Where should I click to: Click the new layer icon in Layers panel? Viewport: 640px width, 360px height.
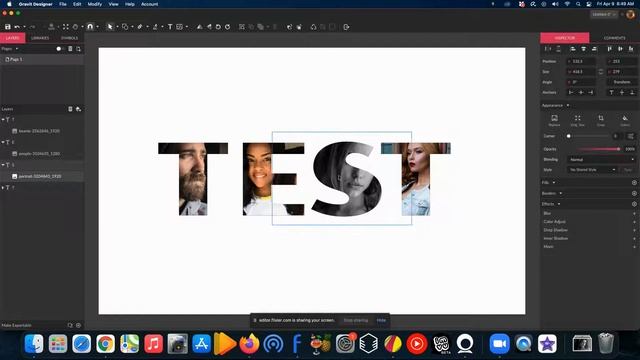(78, 109)
